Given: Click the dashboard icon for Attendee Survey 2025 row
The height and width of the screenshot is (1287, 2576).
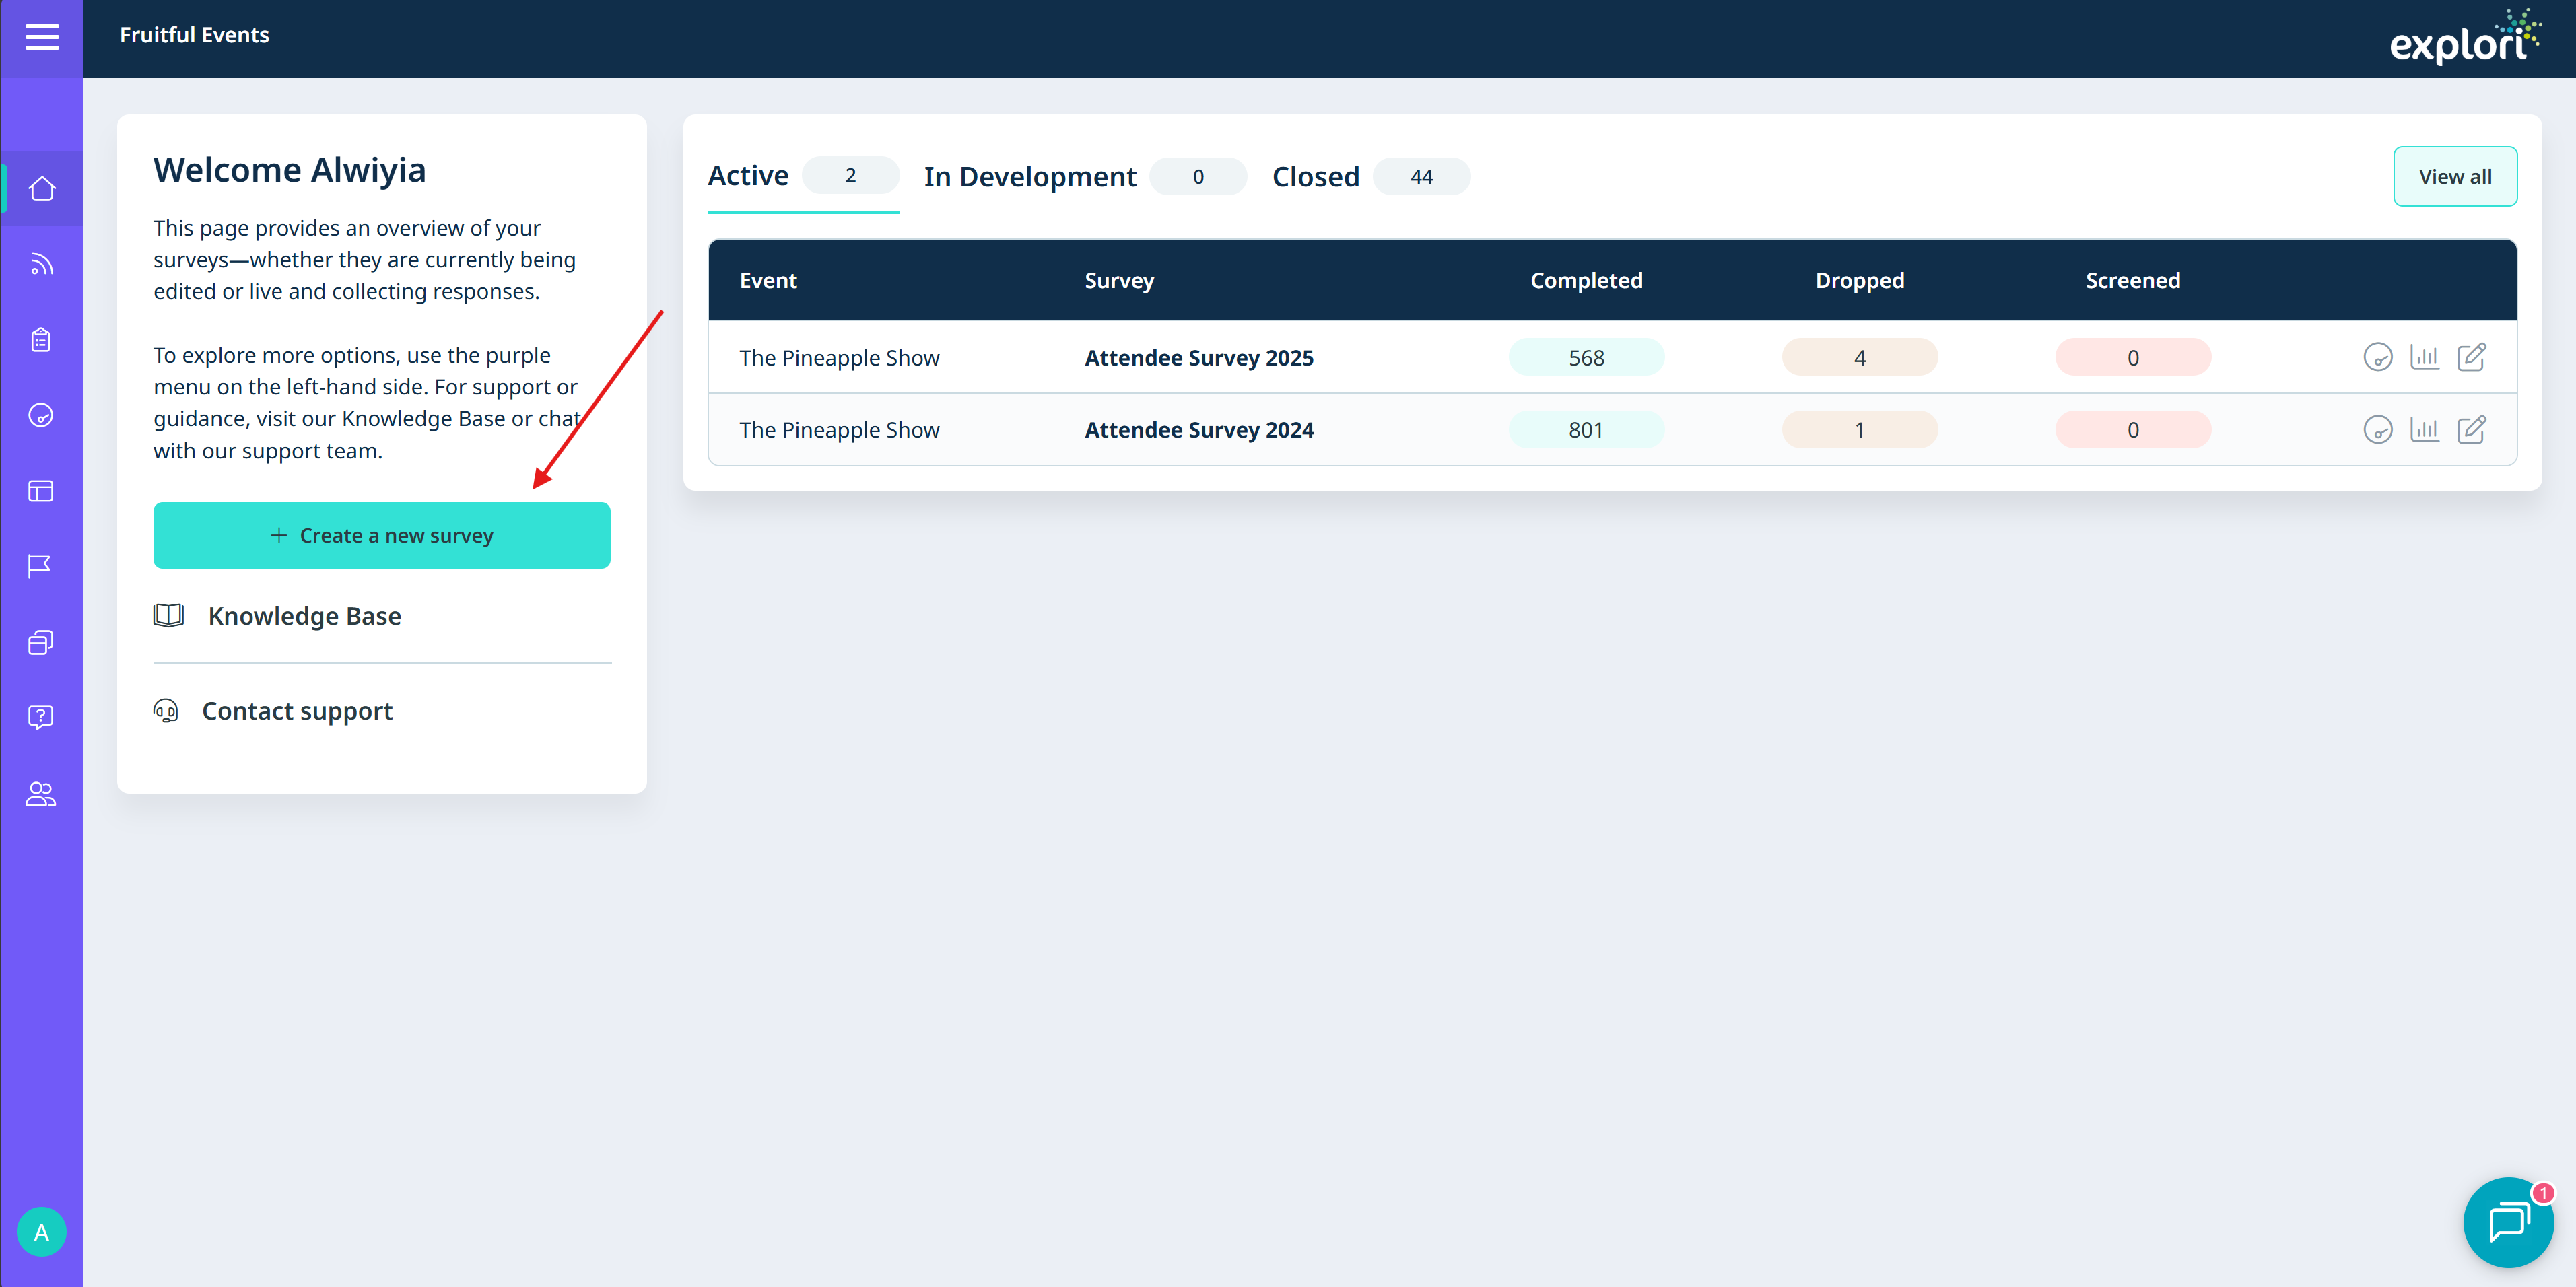Looking at the screenshot, I should point(2377,357).
